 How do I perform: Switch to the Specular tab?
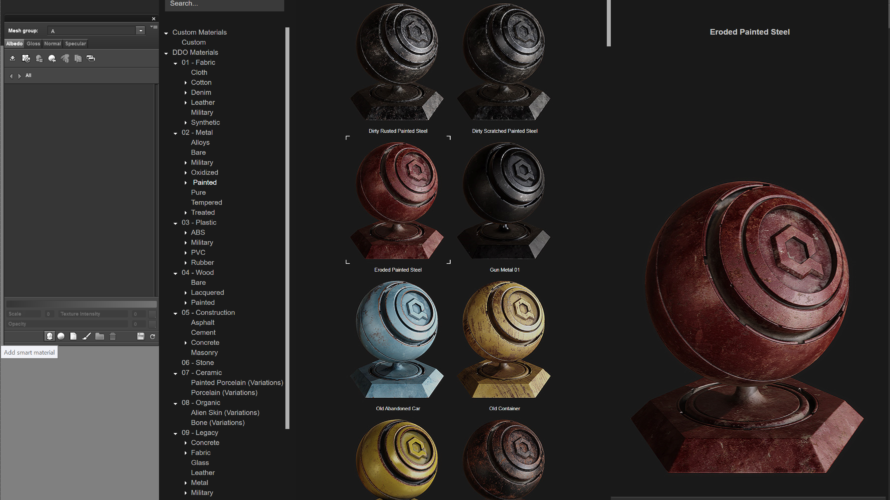tap(75, 44)
